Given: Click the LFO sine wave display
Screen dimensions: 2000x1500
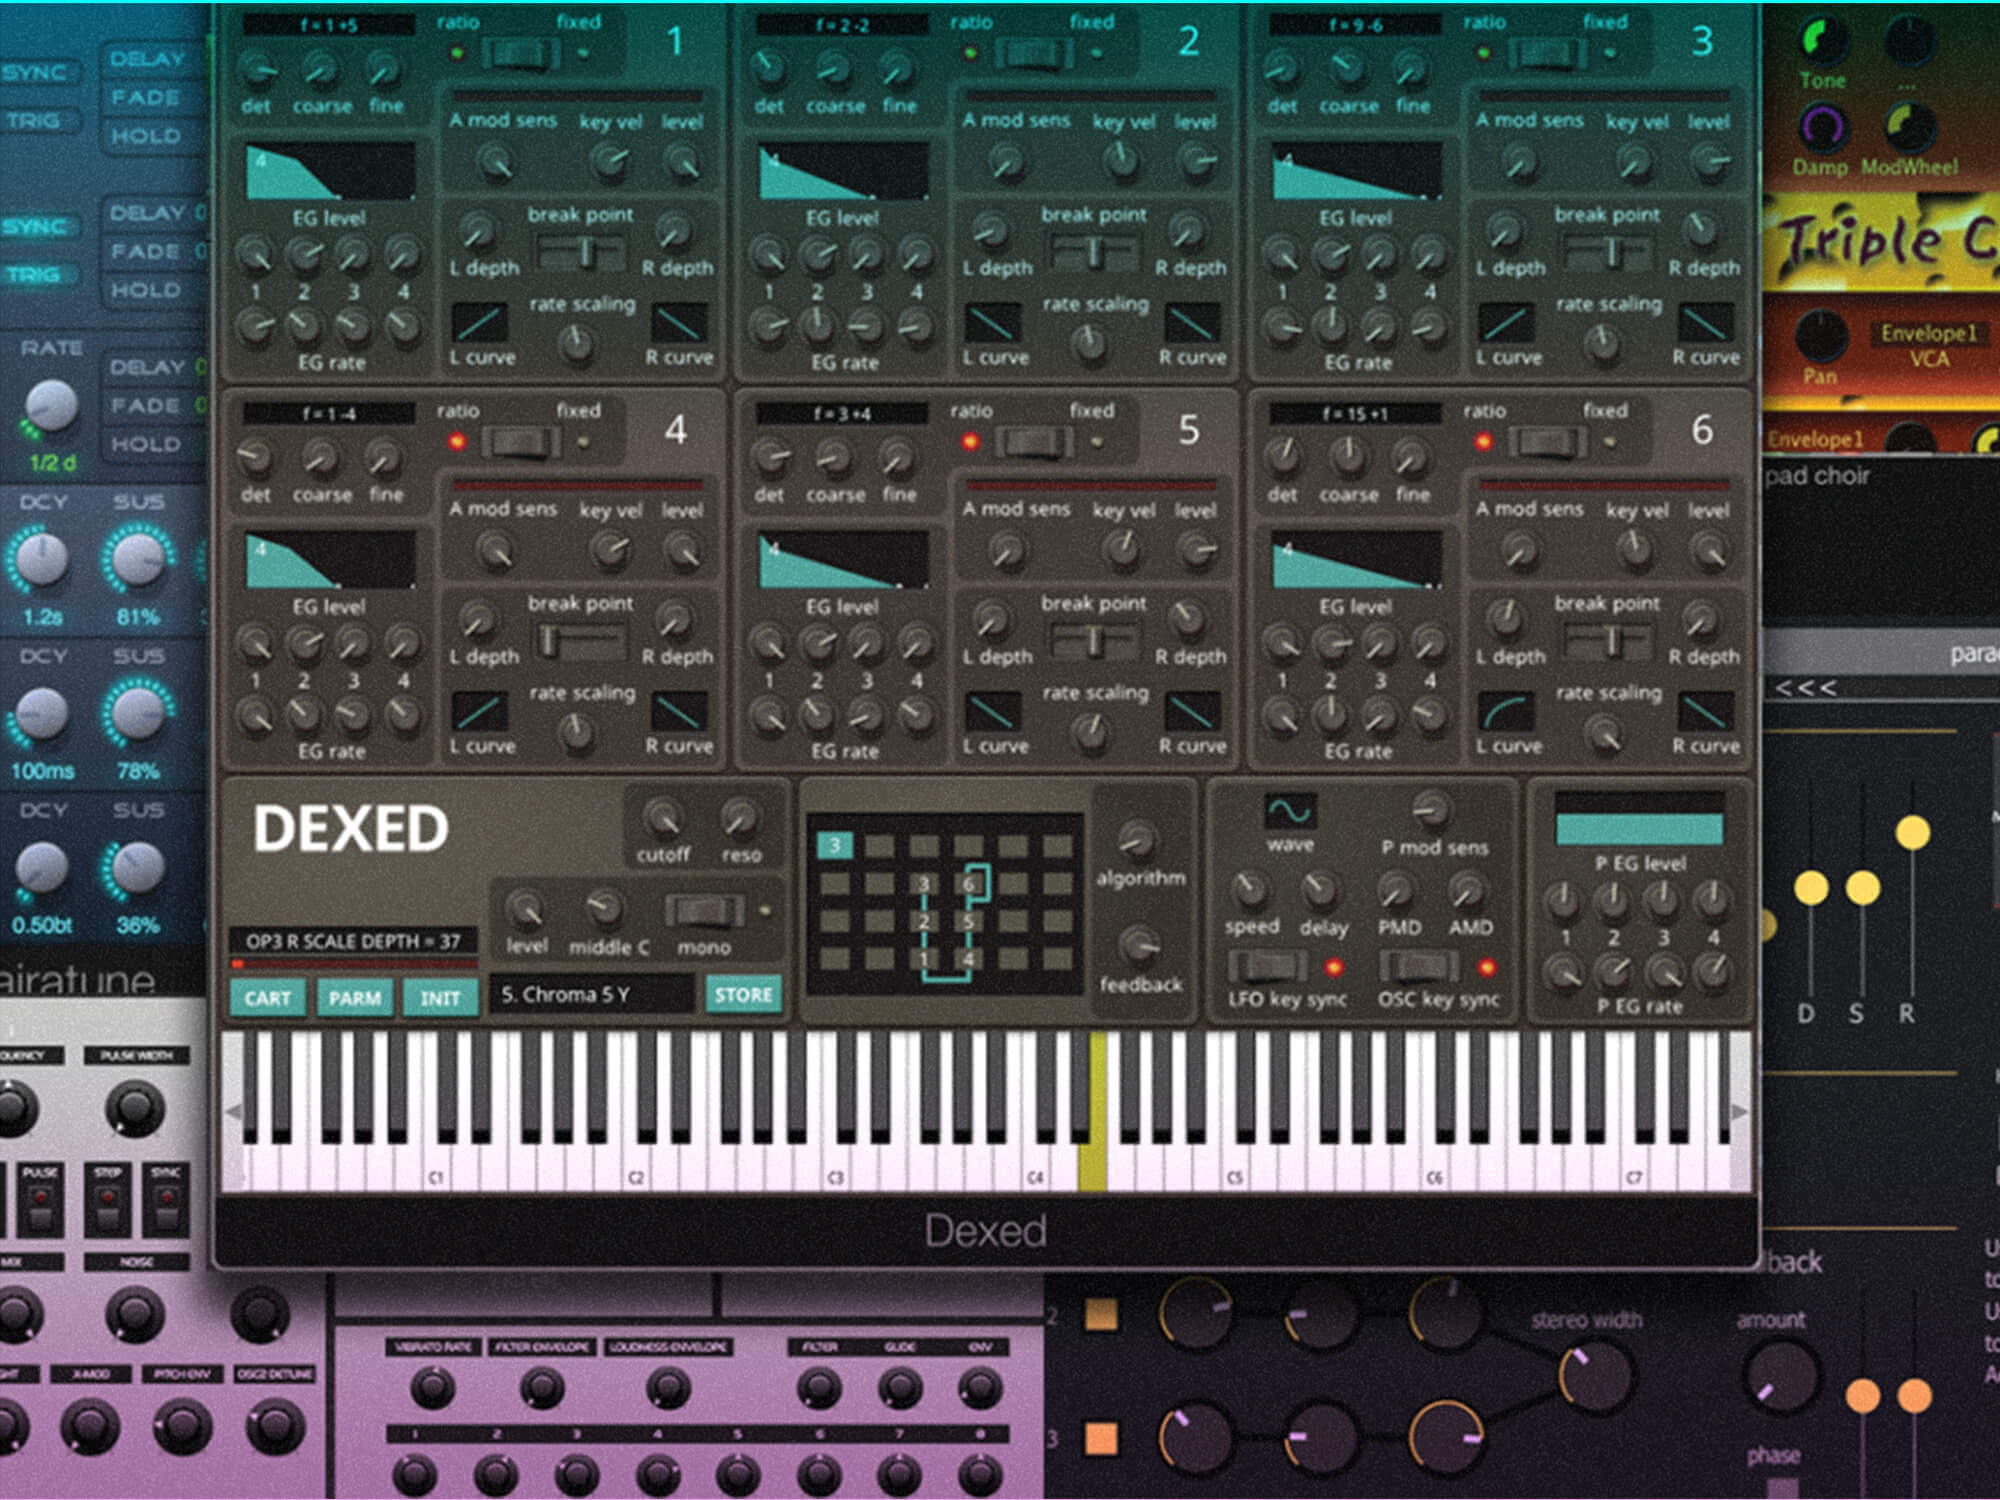Looking at the screenshot, I should [1290, 811].
